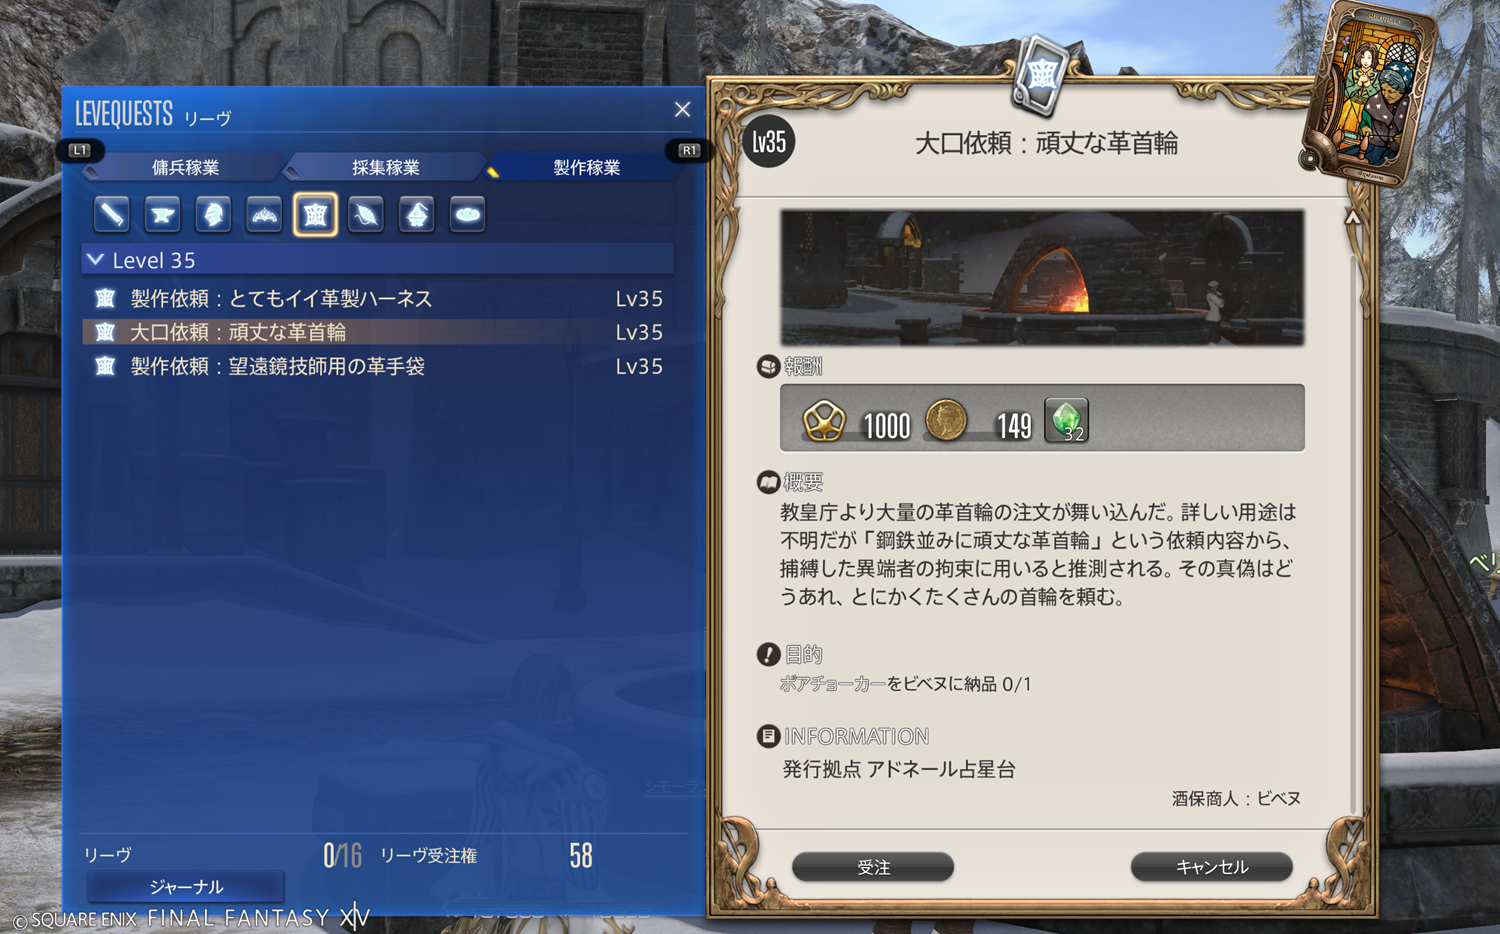Open the 製作稼業 tab
The image size is (1500, 934).
tap(587, 167)
